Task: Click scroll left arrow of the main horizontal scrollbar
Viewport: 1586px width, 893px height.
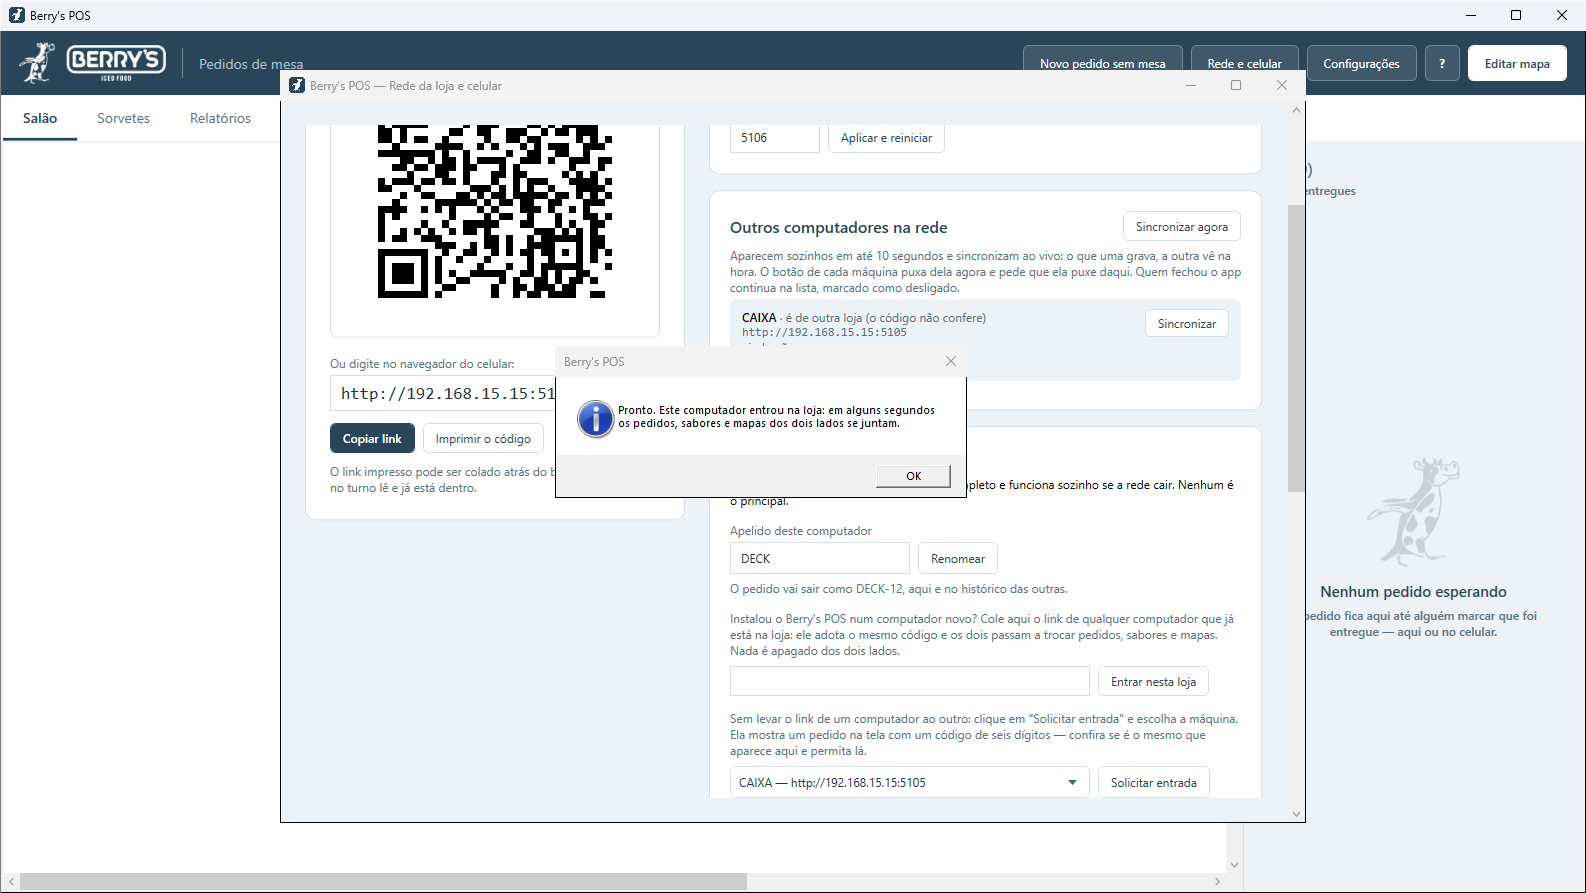Action: (11, 881)
